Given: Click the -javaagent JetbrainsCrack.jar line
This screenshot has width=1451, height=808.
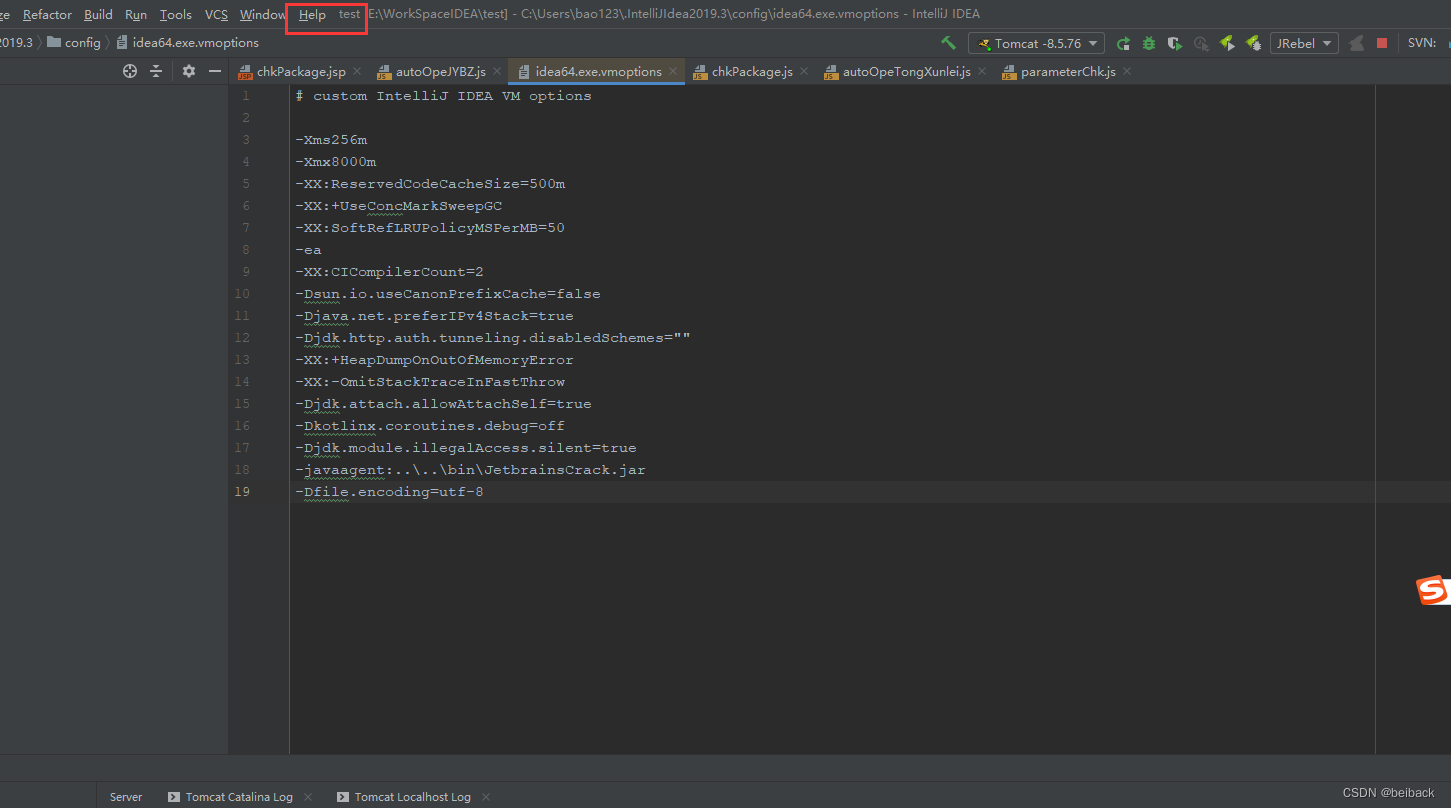Looking at the screenshot, I should click(x=470, y=470).
